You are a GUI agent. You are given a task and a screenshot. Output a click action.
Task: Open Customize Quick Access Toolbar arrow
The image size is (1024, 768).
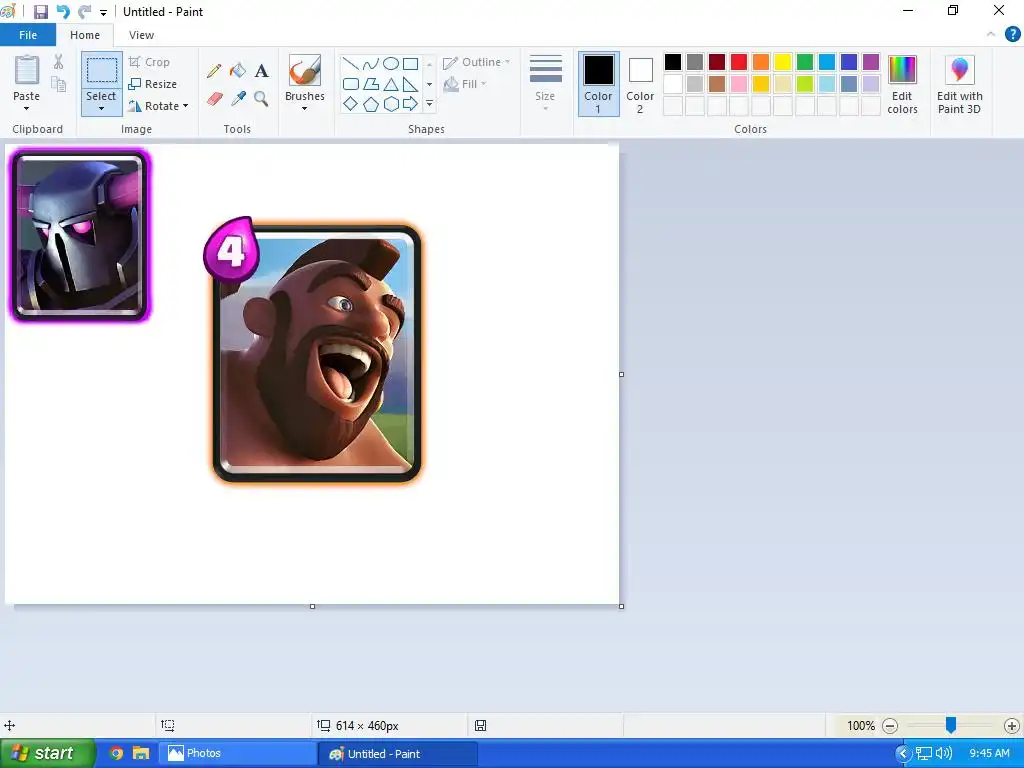(x=103, y=12)
